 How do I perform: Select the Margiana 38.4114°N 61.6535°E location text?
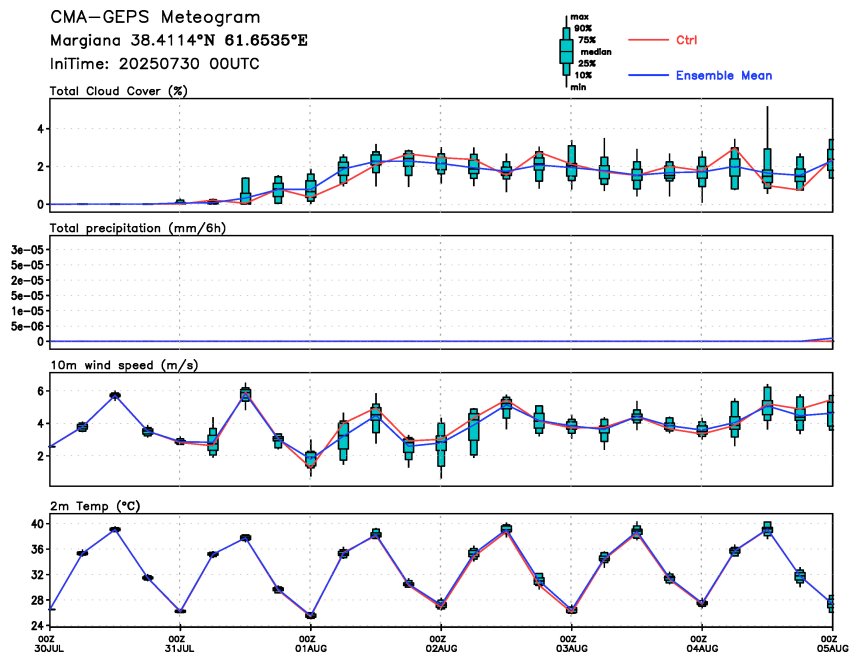click(x=179, y=41)
